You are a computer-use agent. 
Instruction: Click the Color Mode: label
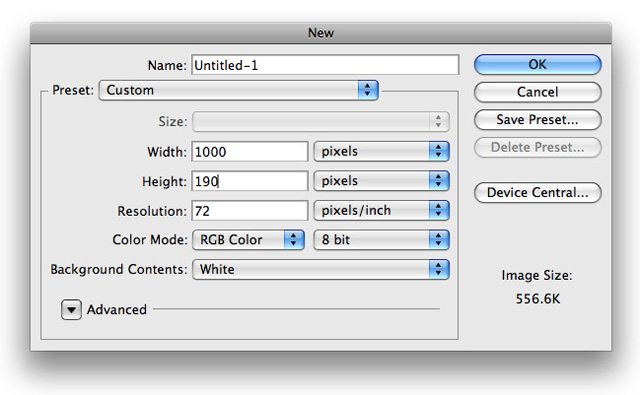[x=150, y=240]
